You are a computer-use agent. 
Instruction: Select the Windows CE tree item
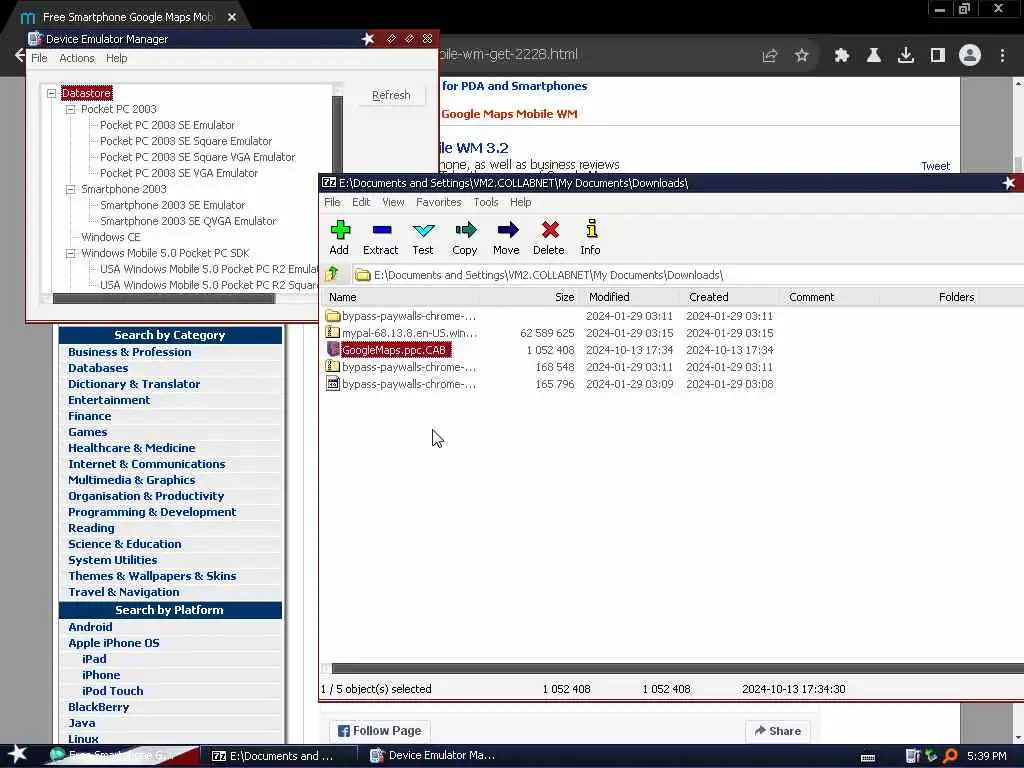(x=110, y=237)
